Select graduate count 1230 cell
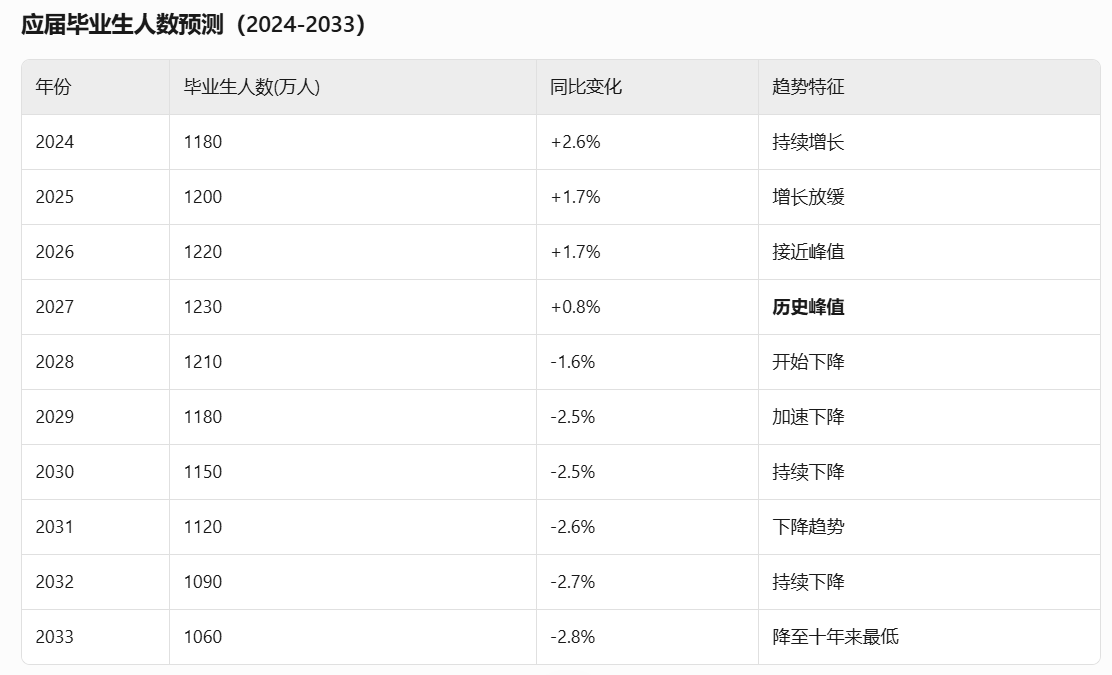Screen dimensions: 1112x675 click(x=203, y=307)
